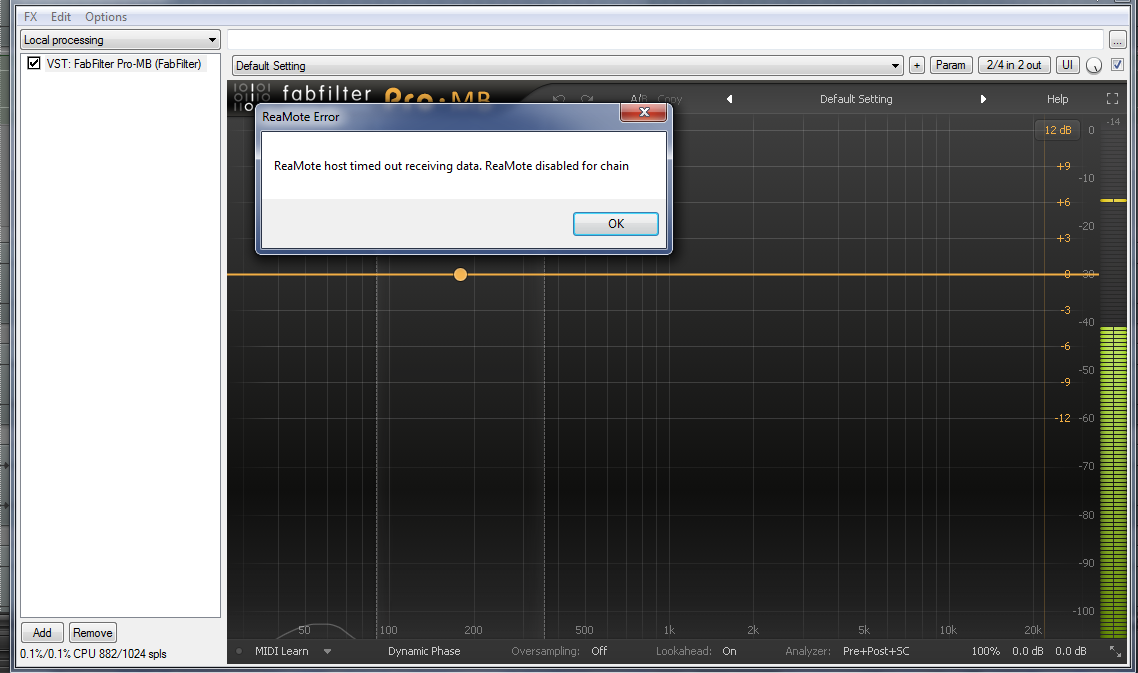
Task: Open the Analyzer Pre+Post+SC options
Action: (x=876, y=651)
